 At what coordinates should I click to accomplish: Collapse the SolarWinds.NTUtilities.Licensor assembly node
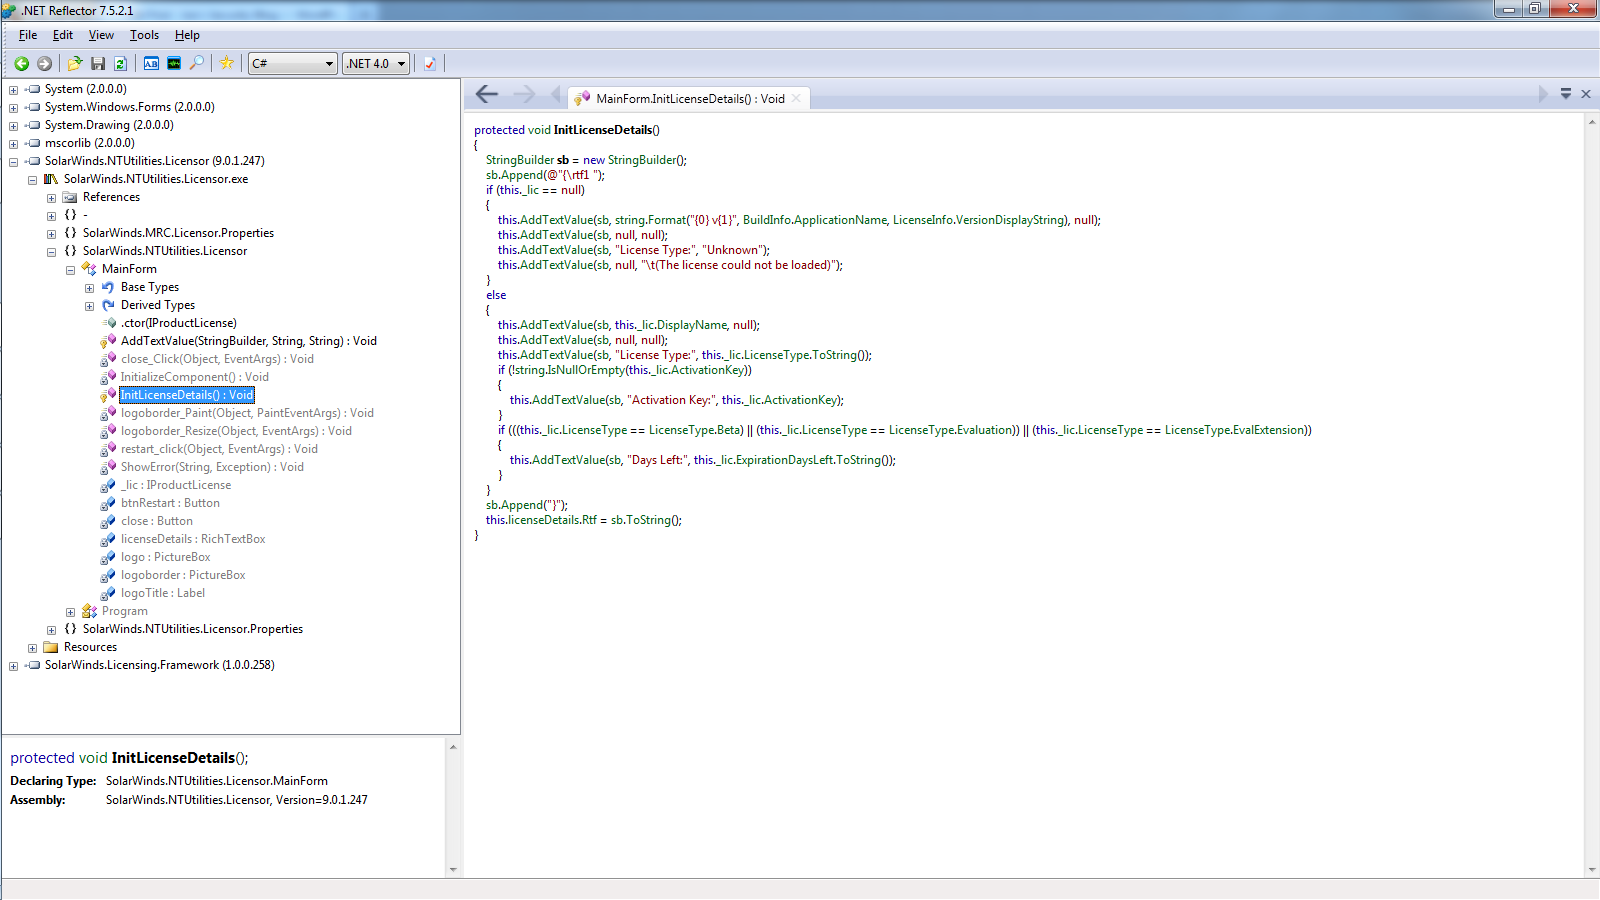pyautogui.click(x=13, y=162)
